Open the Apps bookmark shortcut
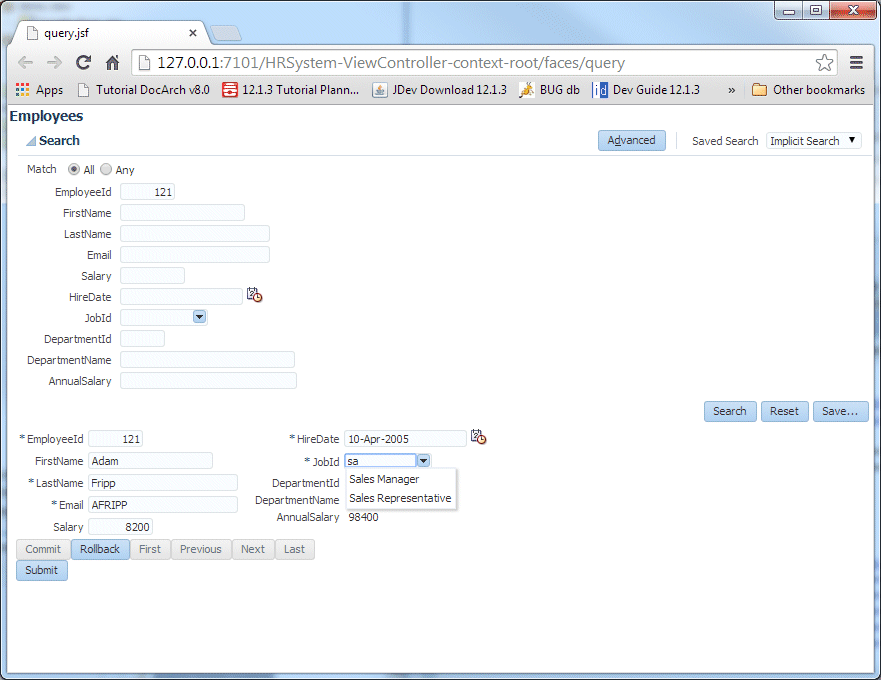This screenshot has width=881, height=680. (x=39, y=90)
